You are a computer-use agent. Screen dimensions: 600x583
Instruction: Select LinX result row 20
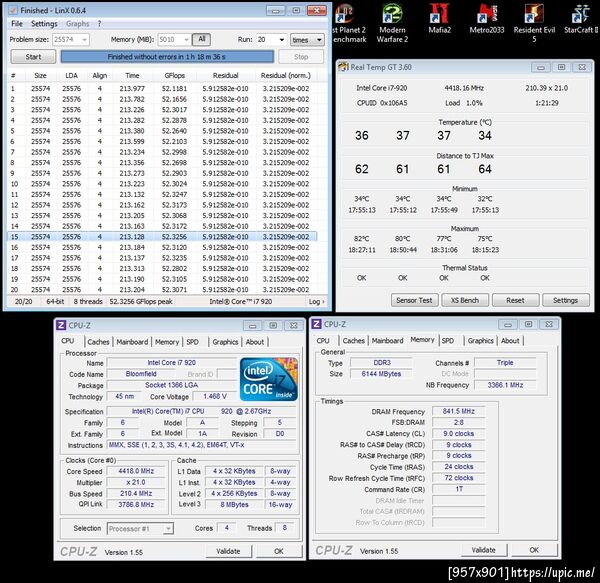click(162, 290)
